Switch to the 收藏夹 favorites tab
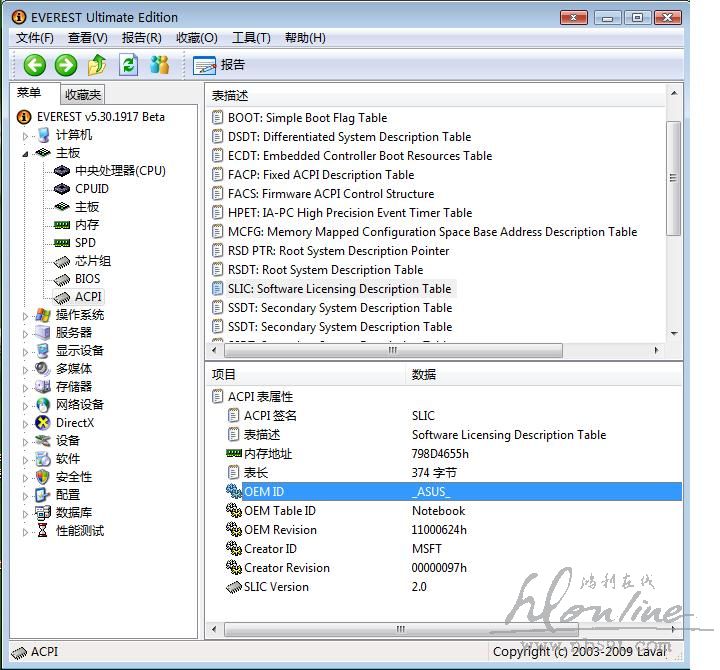 click(x=82, y=95)
